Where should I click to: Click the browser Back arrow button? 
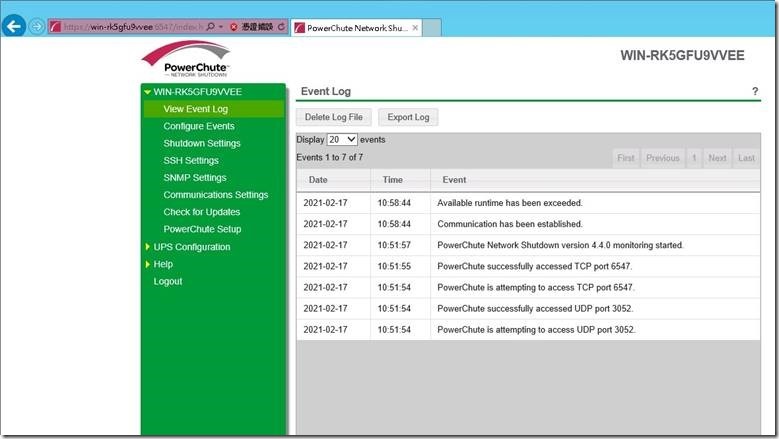point(14,27)
